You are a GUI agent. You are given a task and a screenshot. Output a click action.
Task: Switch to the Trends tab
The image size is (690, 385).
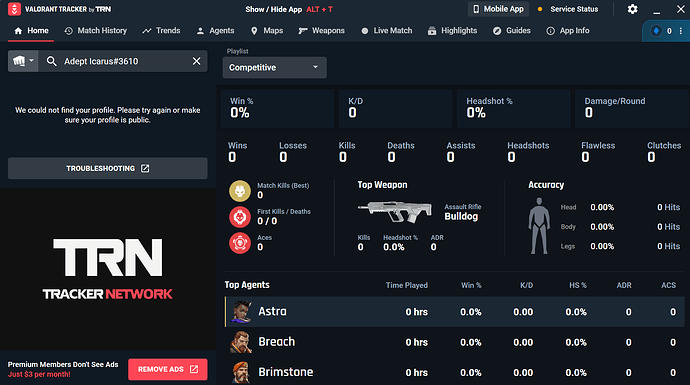(x=161, y=31)
